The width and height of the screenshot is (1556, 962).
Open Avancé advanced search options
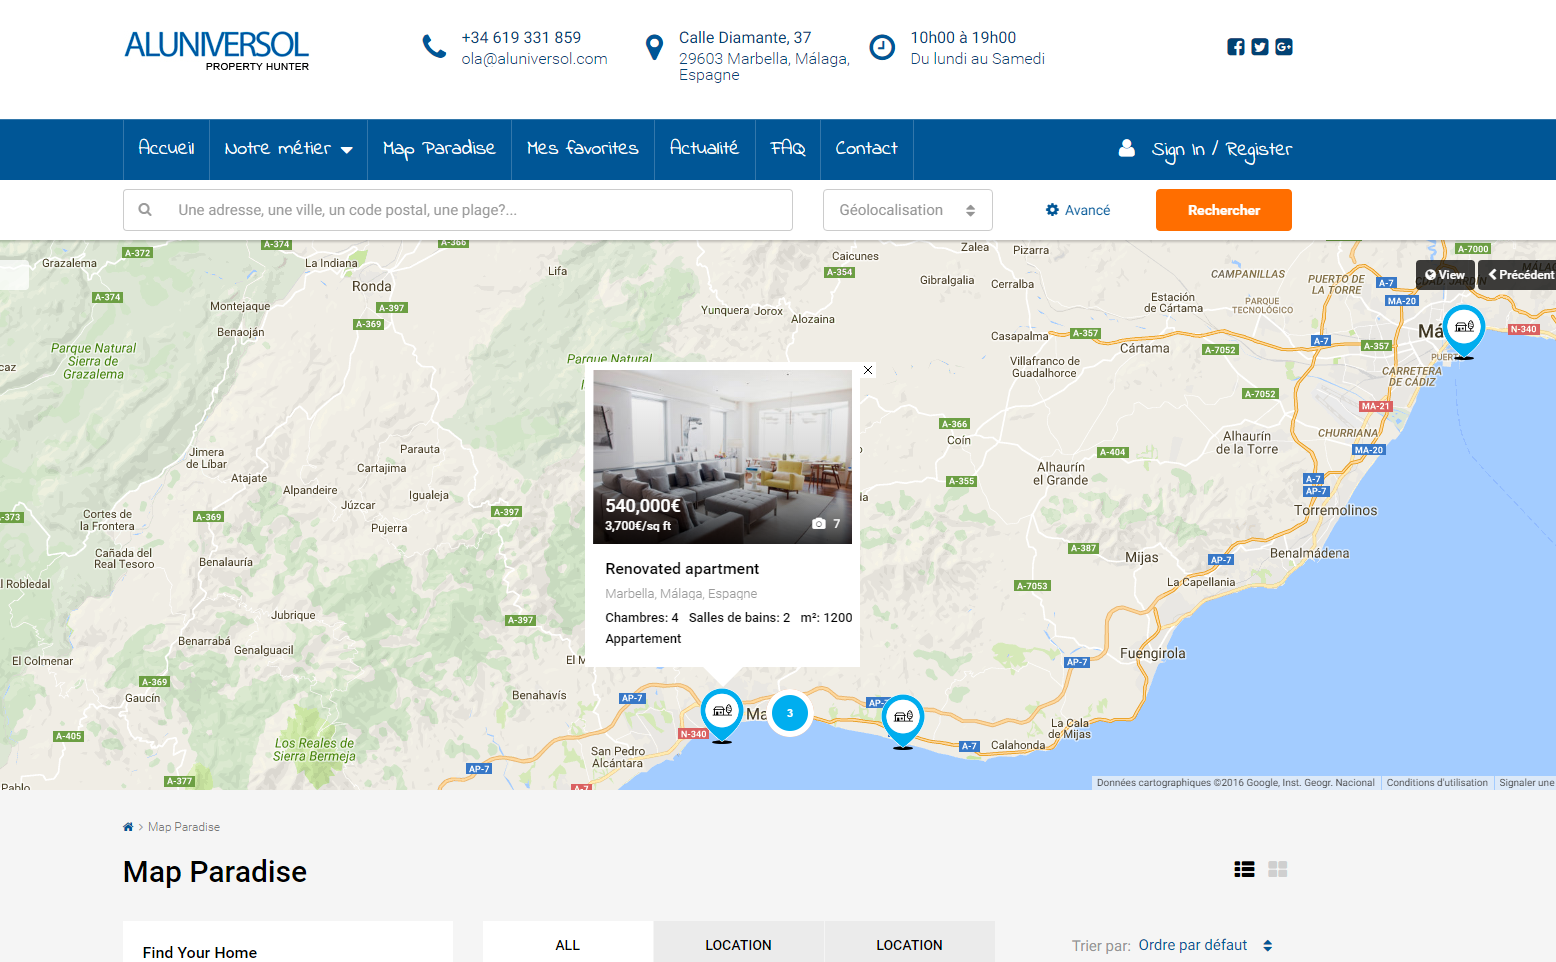[1078, 210]
